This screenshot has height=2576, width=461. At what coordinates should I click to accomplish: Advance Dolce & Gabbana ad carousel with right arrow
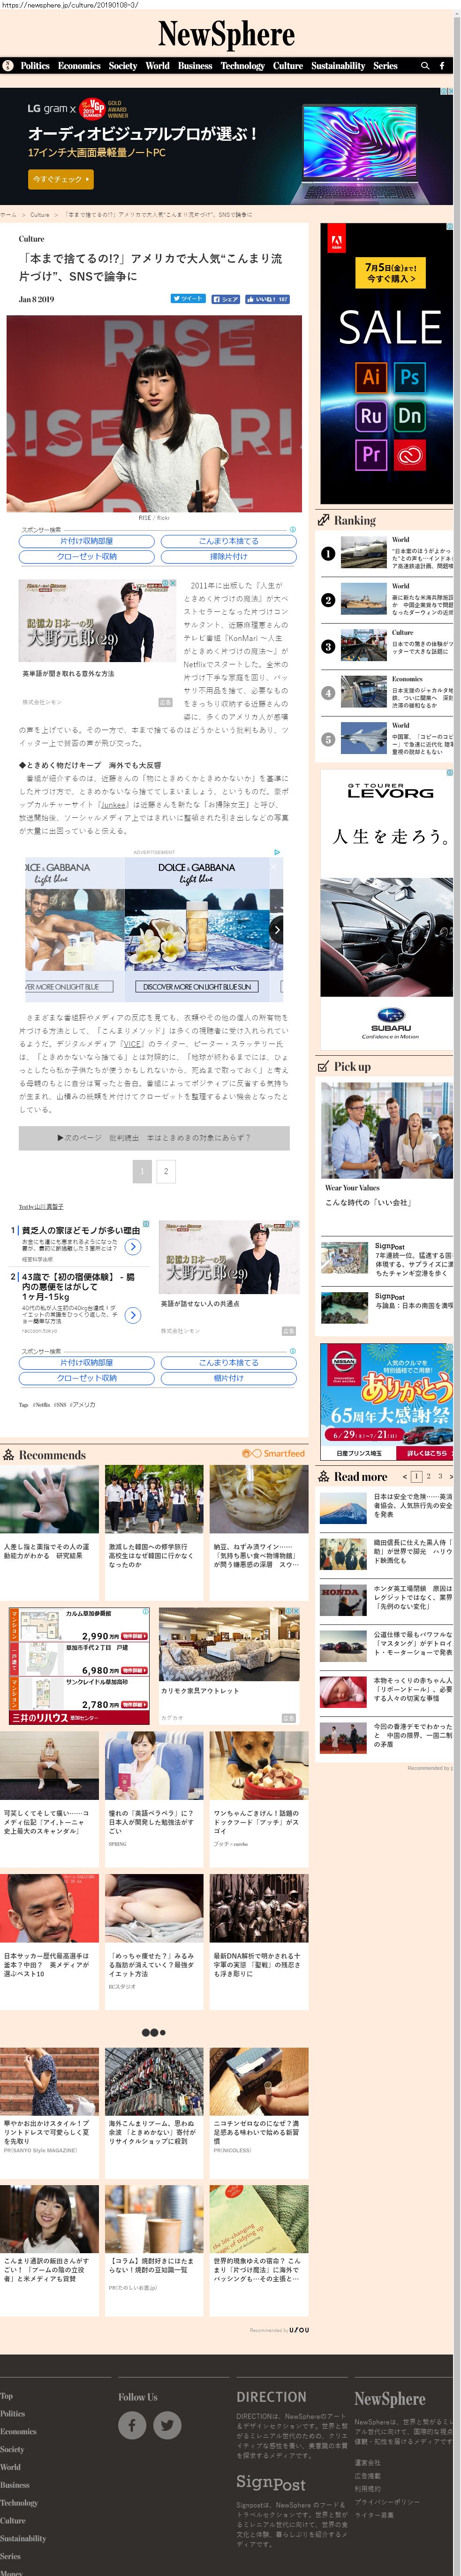(277, 930)
